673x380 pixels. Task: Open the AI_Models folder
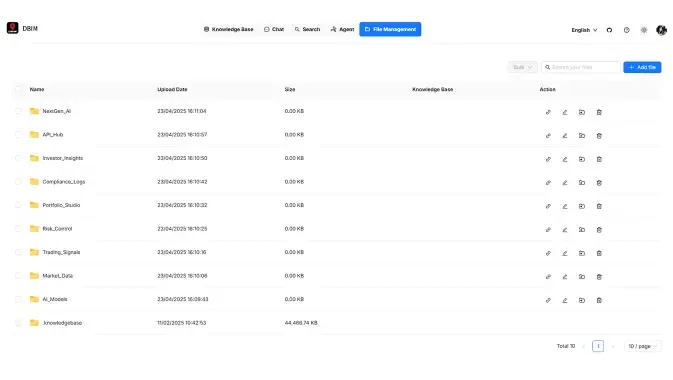(x=55, y=299)
